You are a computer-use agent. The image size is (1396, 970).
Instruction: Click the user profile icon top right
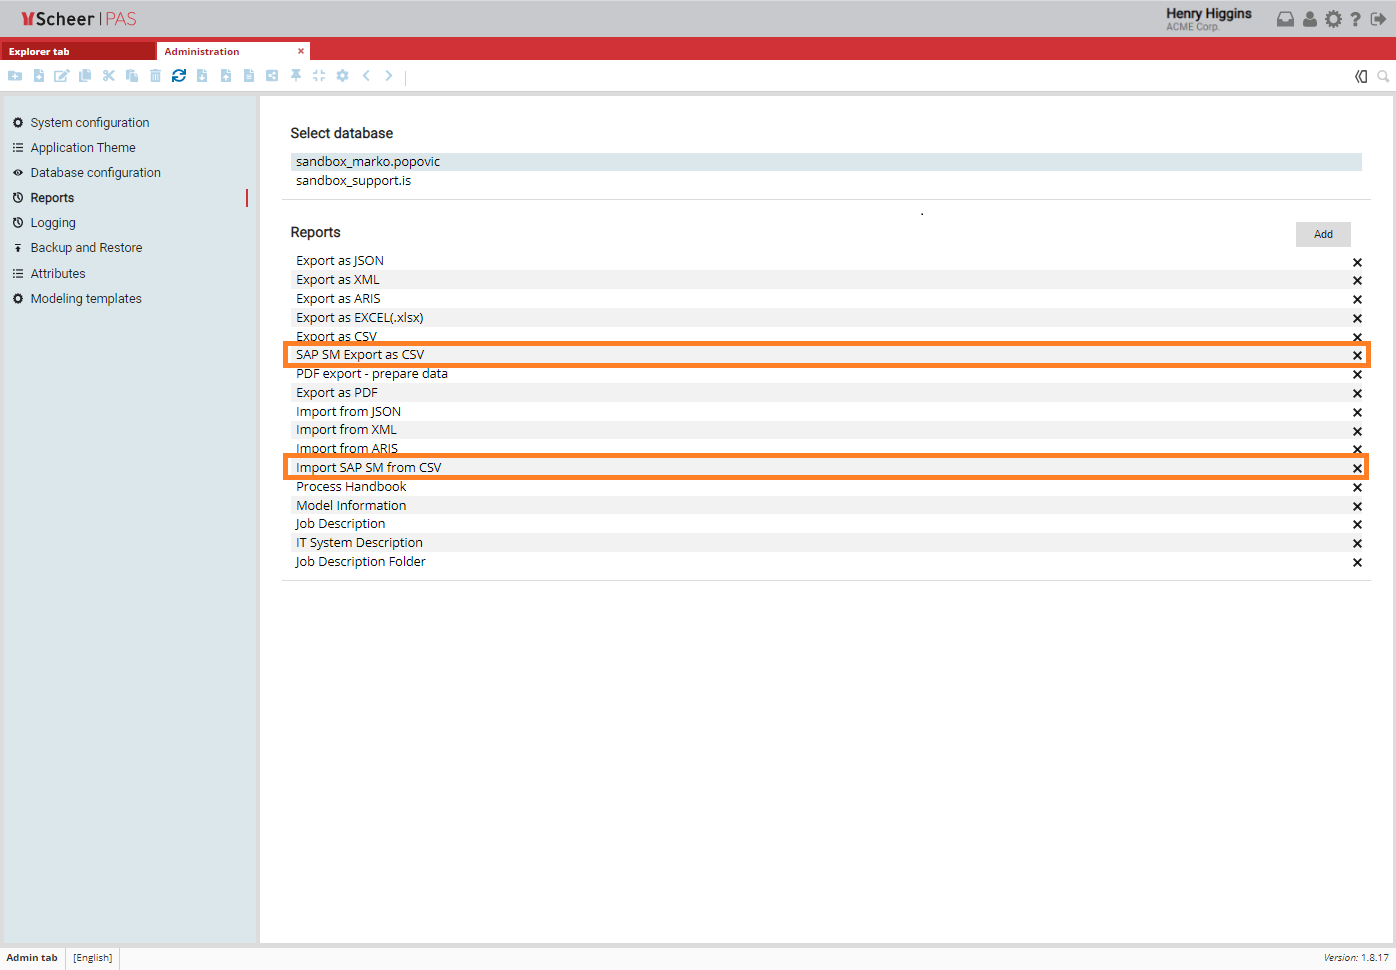click(1310, 18)
